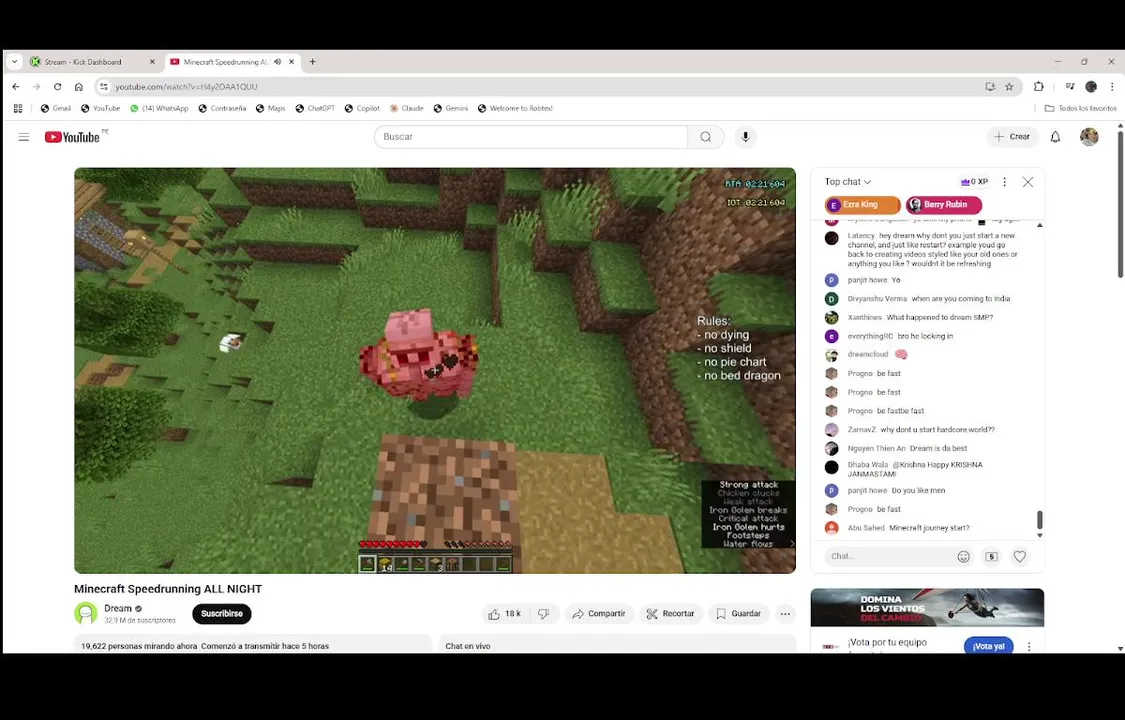Go to YouTube home via logo
Image resolution: width=1125 pixels, height=720 pixels.
pyautogui.click(x=72, y=137)
